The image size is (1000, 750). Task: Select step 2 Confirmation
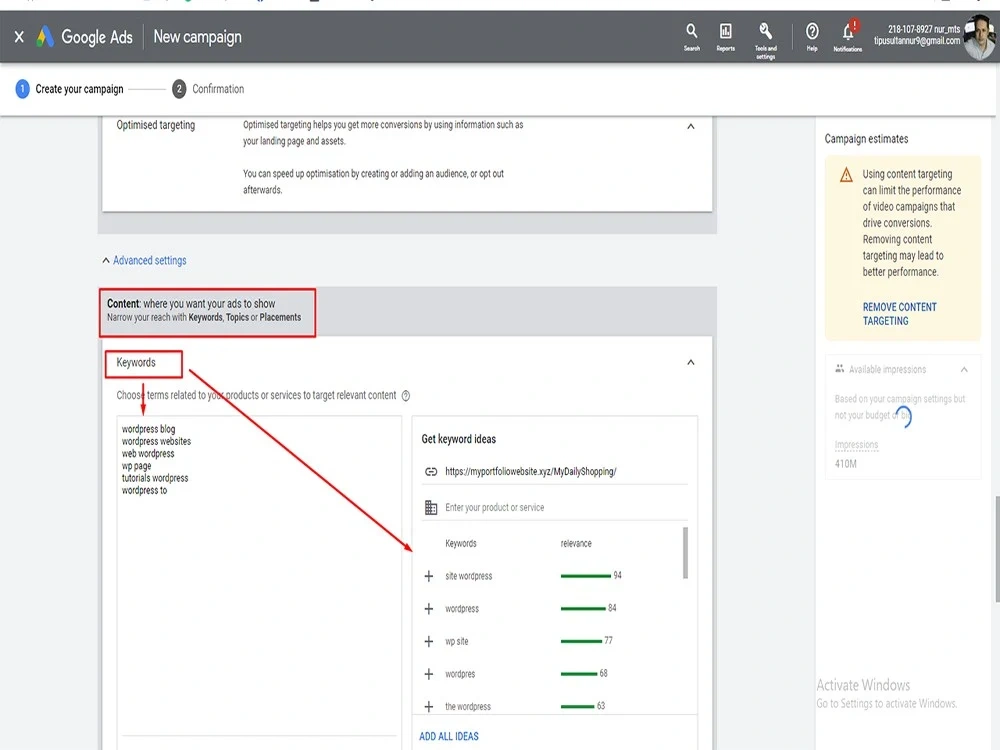coord(208,89)
